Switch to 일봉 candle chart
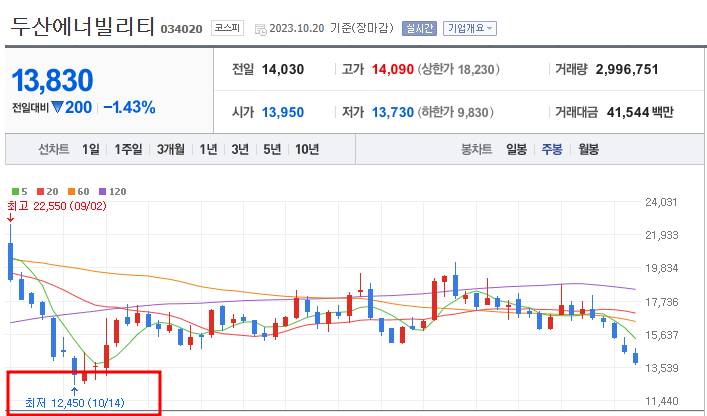Screen dimensions: 707x416 click(516, 149)
